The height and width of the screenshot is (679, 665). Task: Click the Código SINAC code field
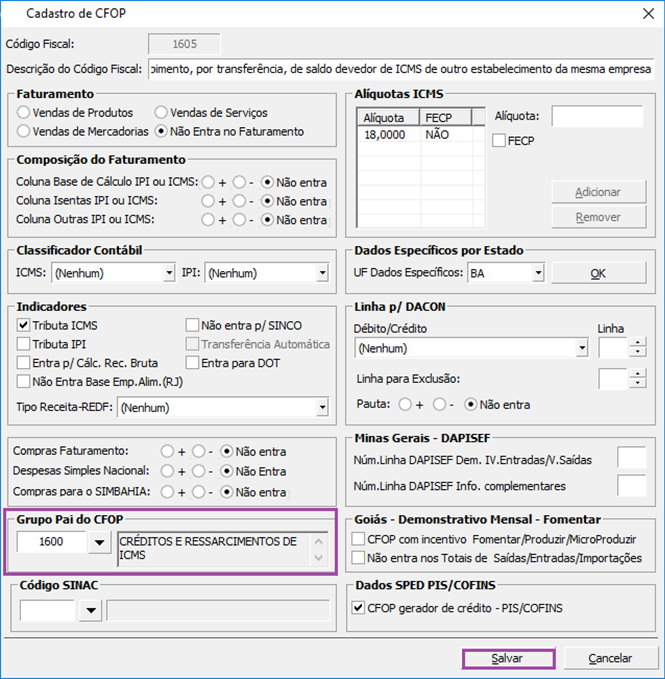pos(47,611)
